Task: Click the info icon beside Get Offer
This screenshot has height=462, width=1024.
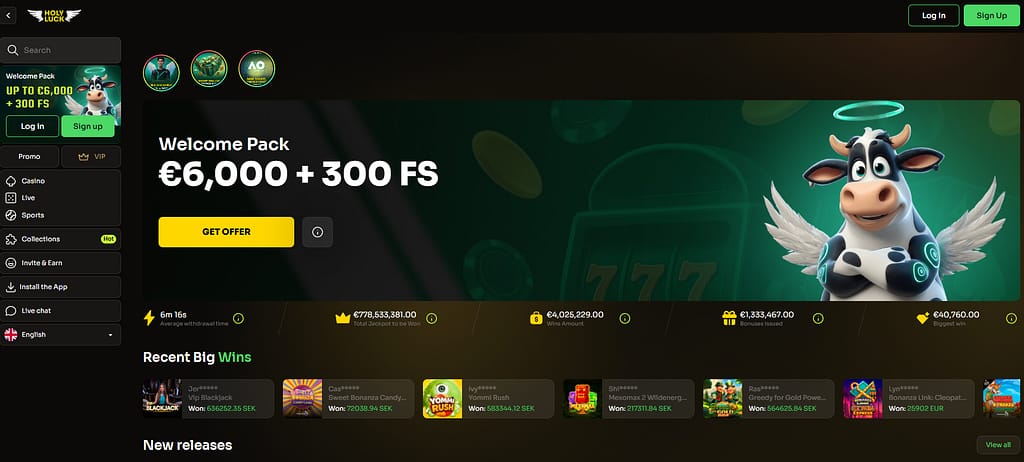Action: pyautogui.click(x=317, y=232)
